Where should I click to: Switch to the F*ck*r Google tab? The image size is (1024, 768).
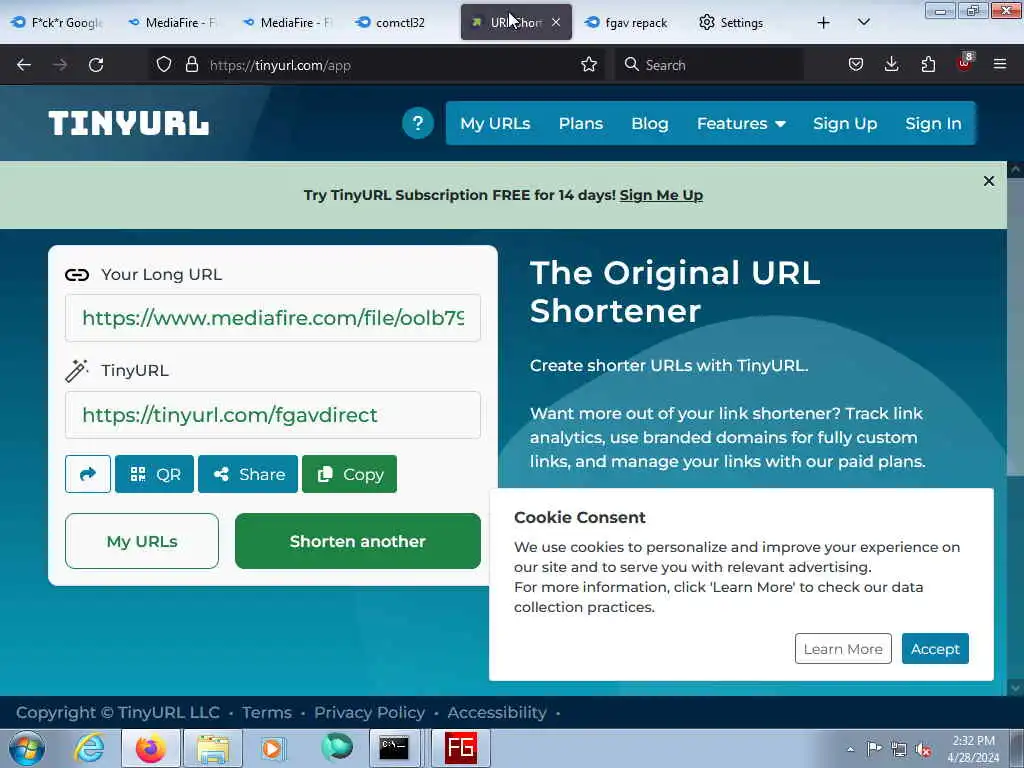coord(57,23)
